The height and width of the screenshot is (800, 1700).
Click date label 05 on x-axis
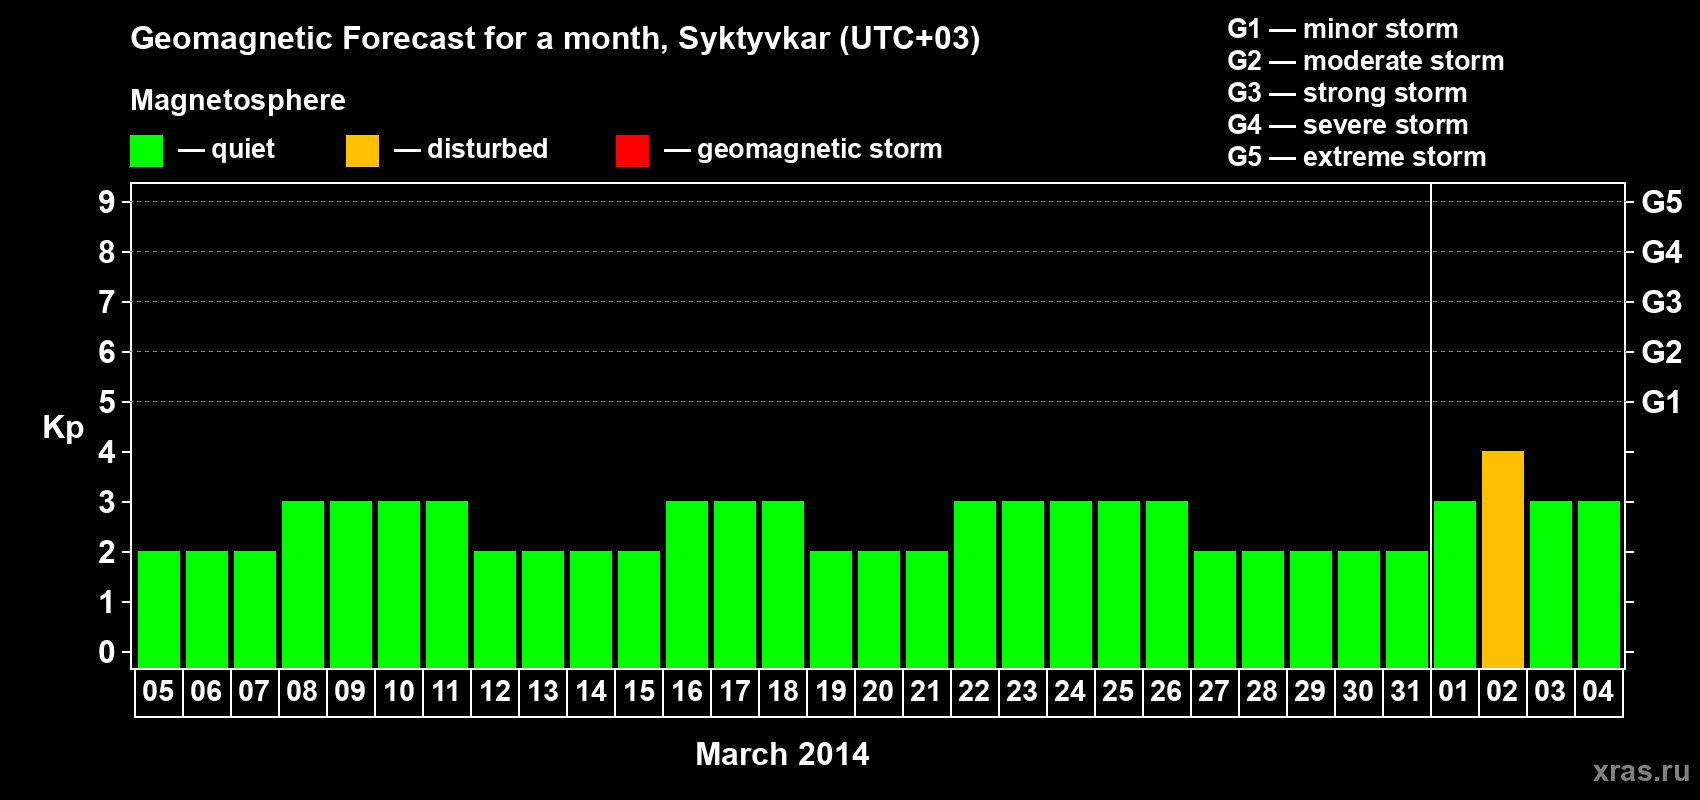click(158, 691)
